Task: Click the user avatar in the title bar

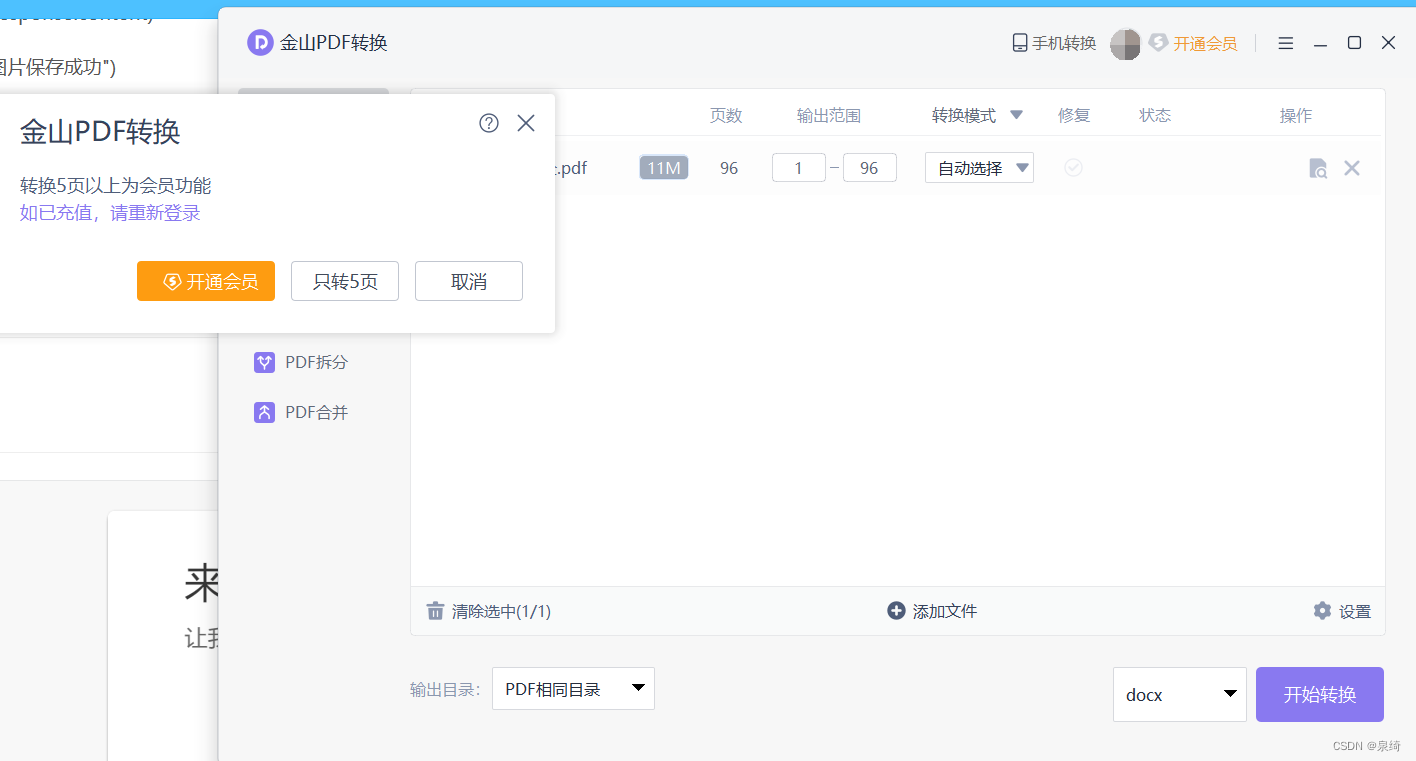Action: (x=1125, y=43)
